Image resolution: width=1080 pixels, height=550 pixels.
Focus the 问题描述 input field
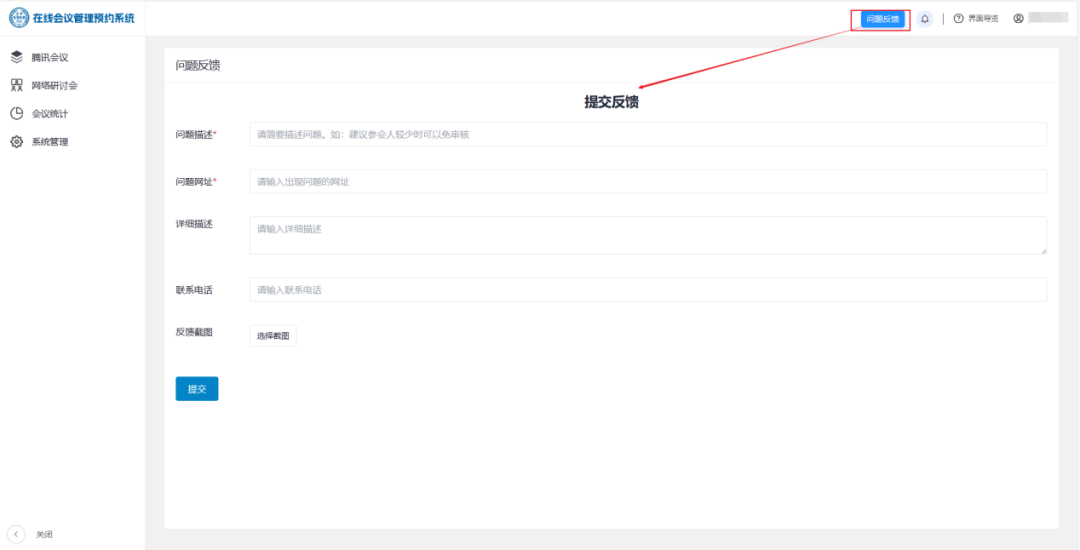(x=647, y=134)
